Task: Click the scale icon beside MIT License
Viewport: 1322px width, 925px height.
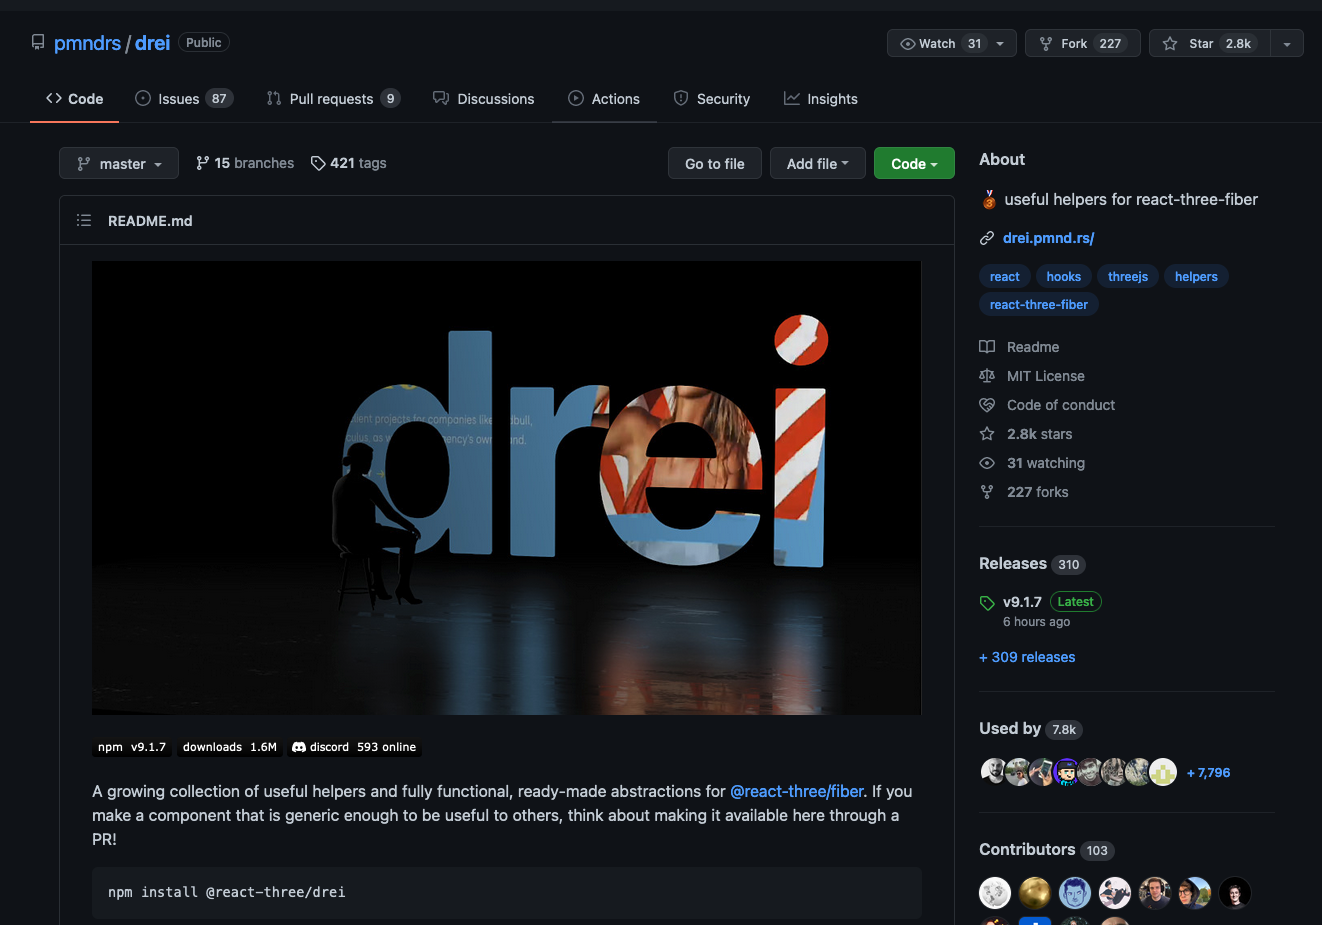Action: click(x=987, y=376)
